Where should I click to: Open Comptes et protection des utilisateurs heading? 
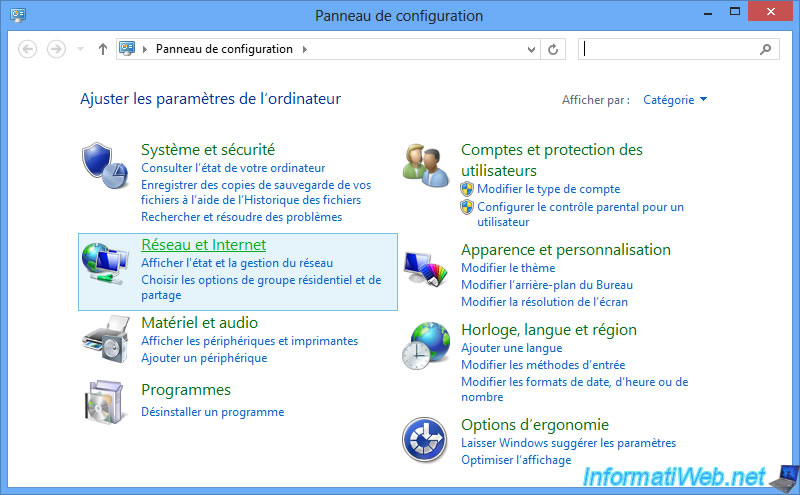pos(552,160)
